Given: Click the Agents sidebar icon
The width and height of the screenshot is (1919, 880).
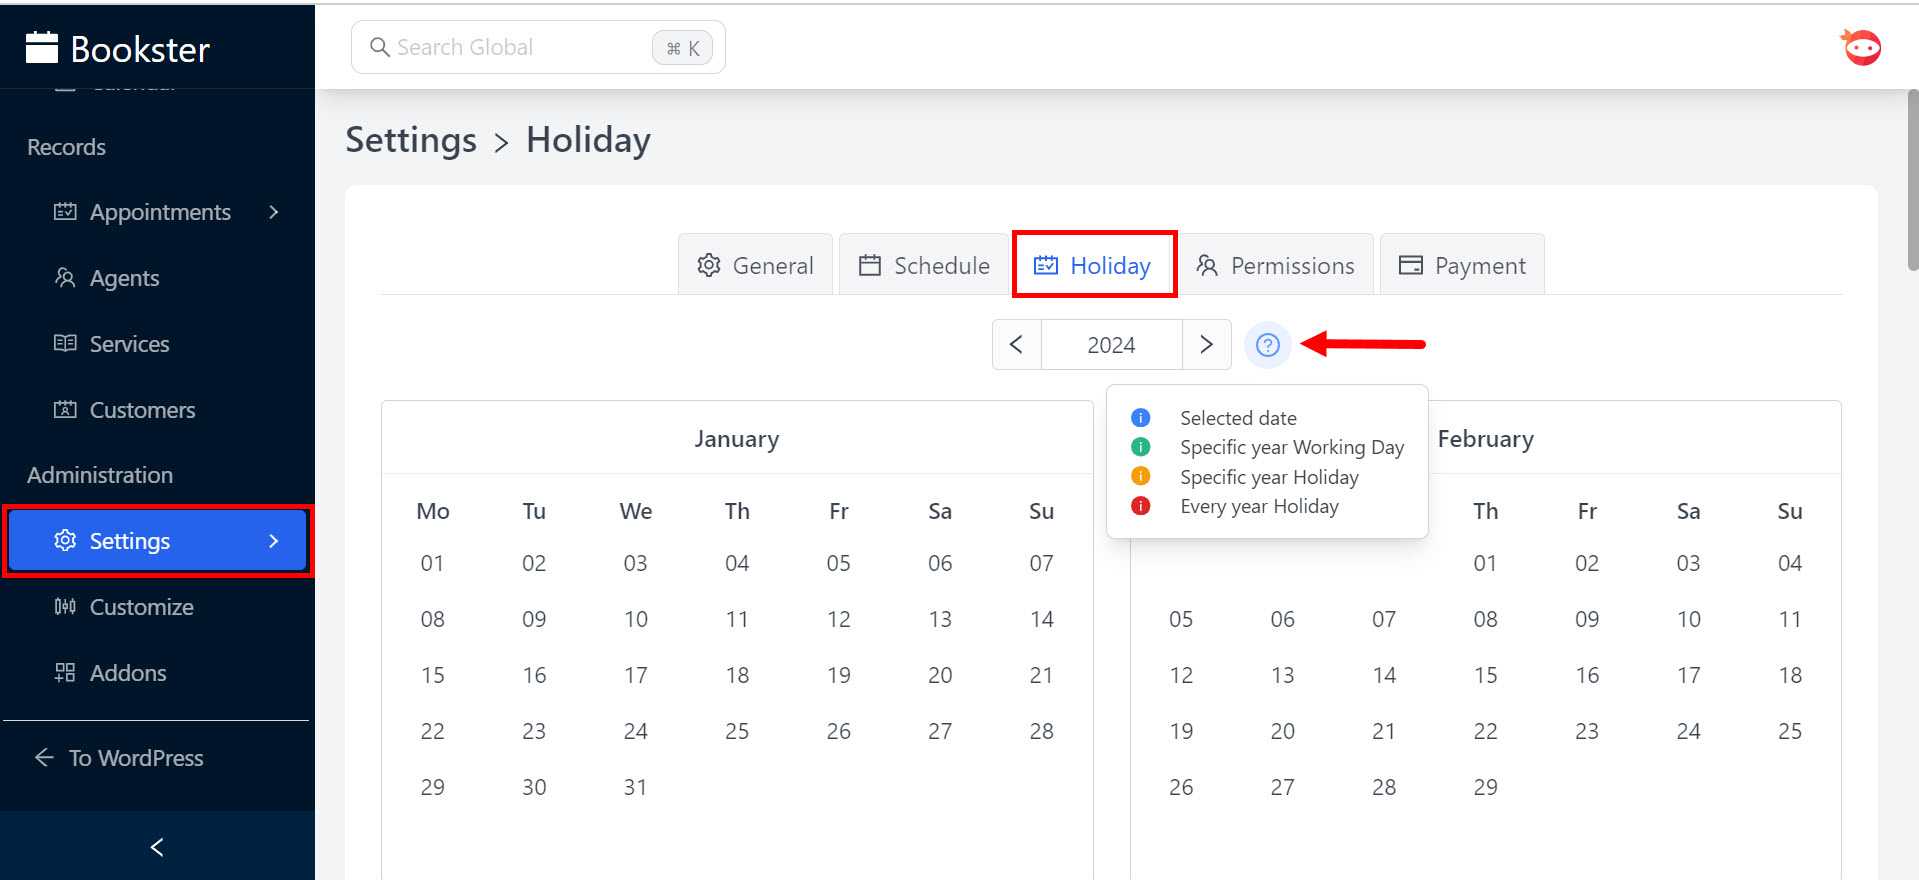Looking at the screenshot, I should coord(65,278).
